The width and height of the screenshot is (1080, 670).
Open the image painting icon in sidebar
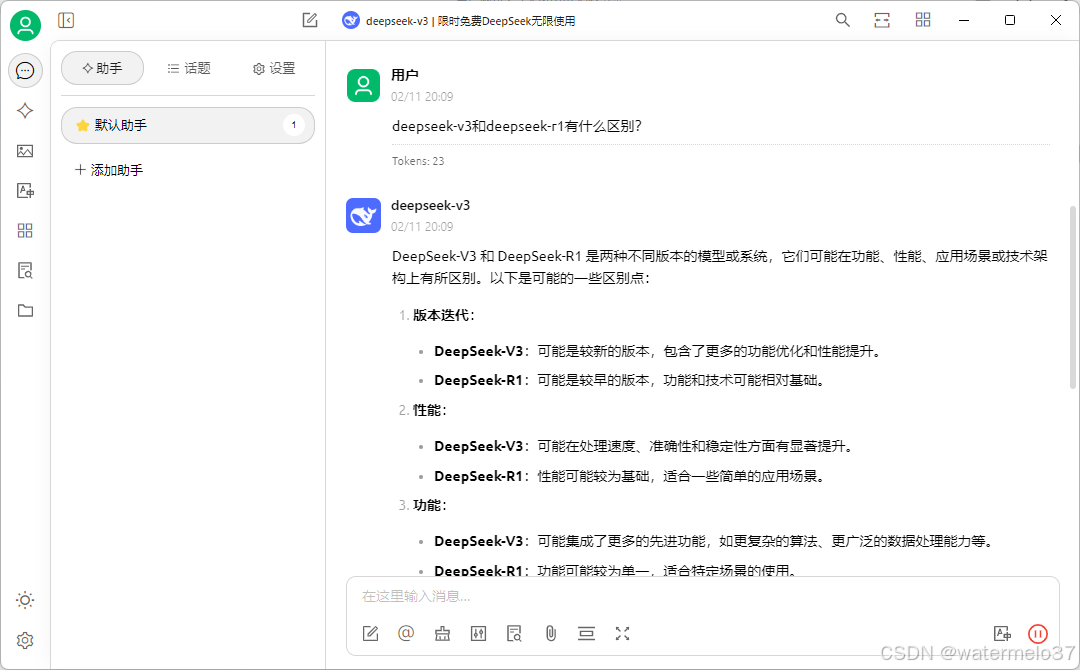(x=25, y=151)
